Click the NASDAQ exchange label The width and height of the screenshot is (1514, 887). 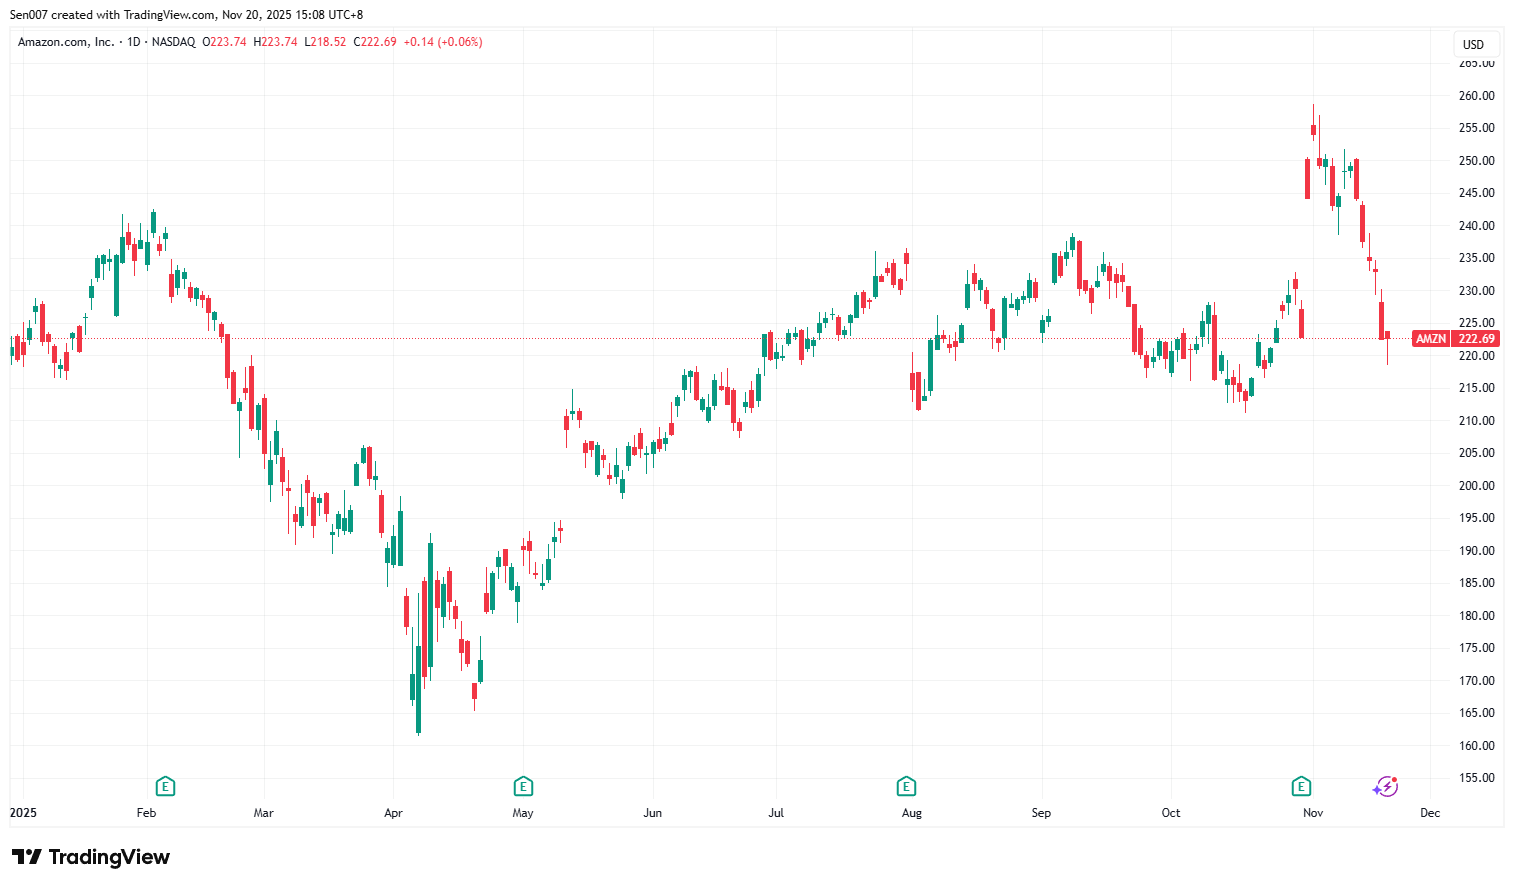[x=174, y=42]
